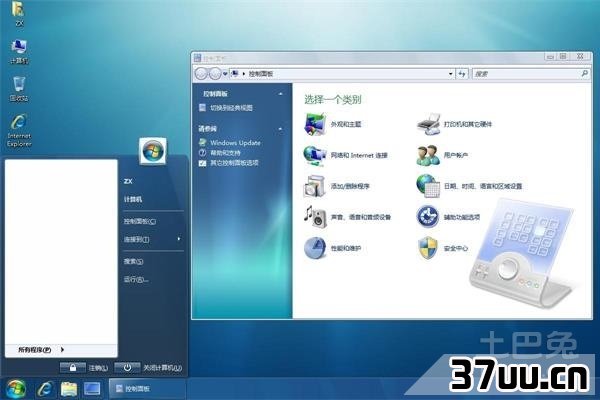Open the 声音、语音和音频设备 speaker icon
This screenshot has width=600, height=400.
click(x=315, y=217)
